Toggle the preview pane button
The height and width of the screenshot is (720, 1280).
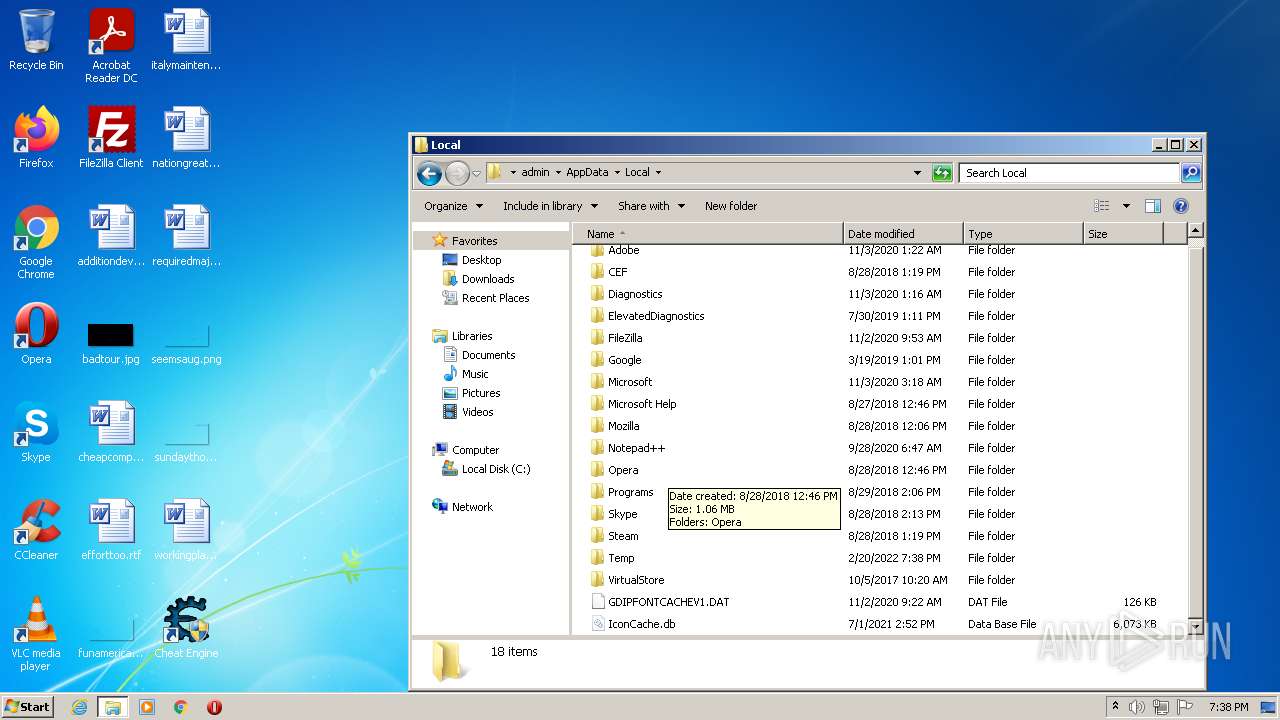(1152, 206)
